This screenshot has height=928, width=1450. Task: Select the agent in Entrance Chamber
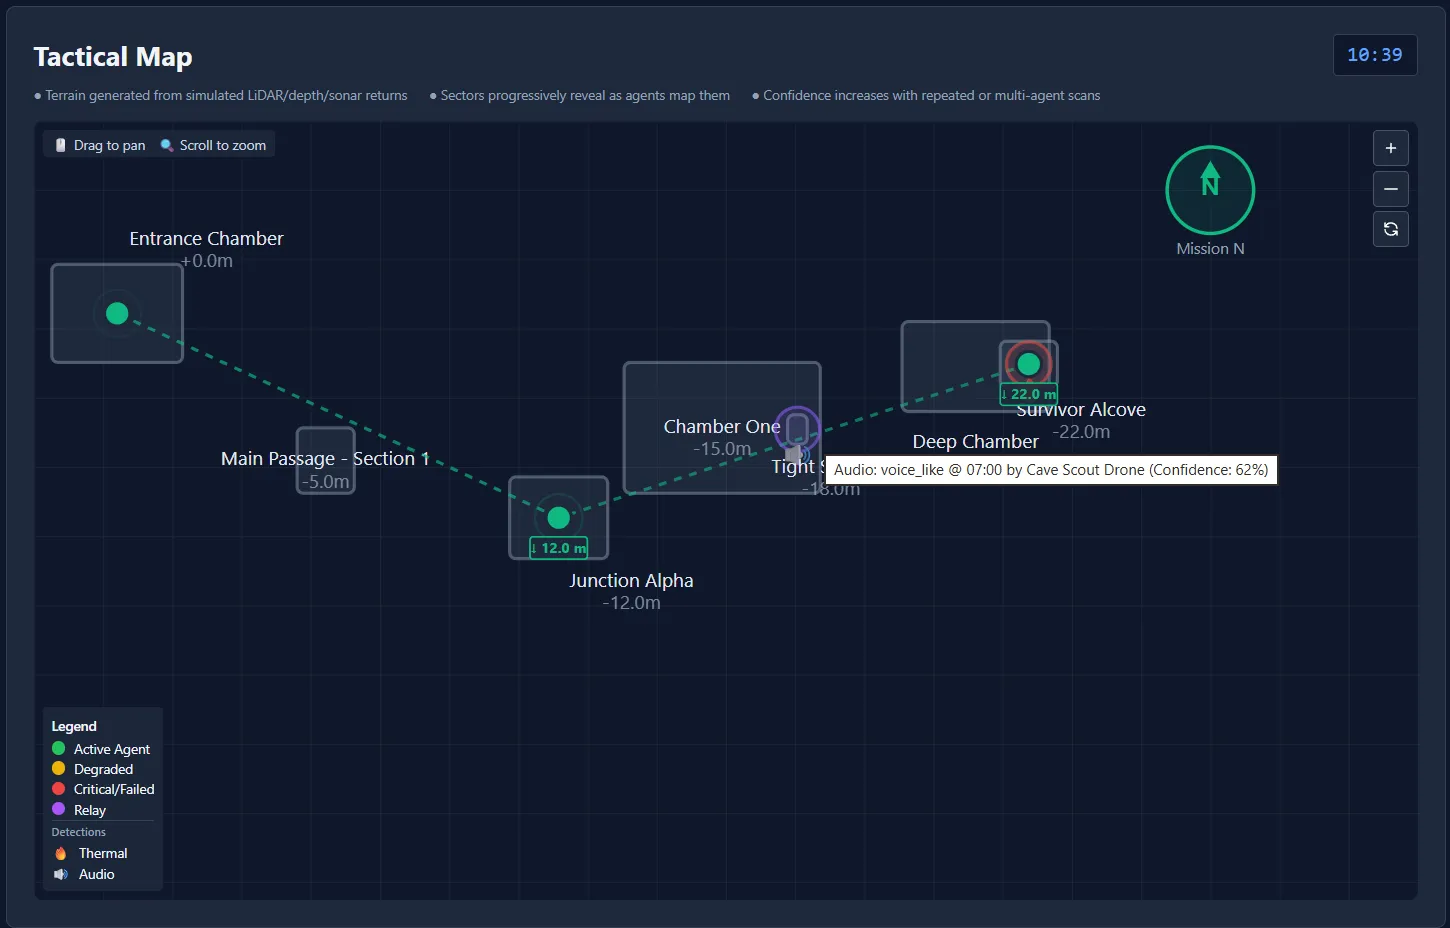(117, 313)
